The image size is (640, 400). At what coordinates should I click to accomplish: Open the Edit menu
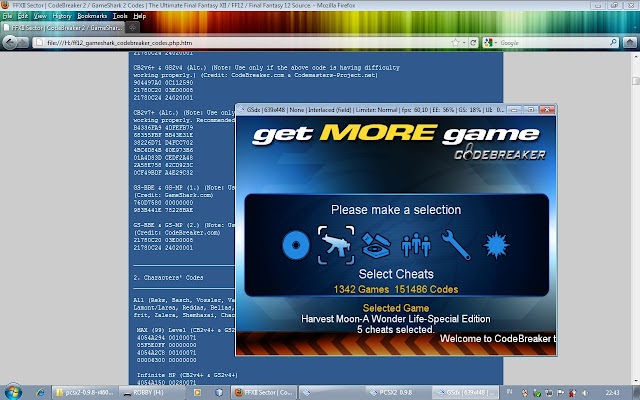point(23,16)
